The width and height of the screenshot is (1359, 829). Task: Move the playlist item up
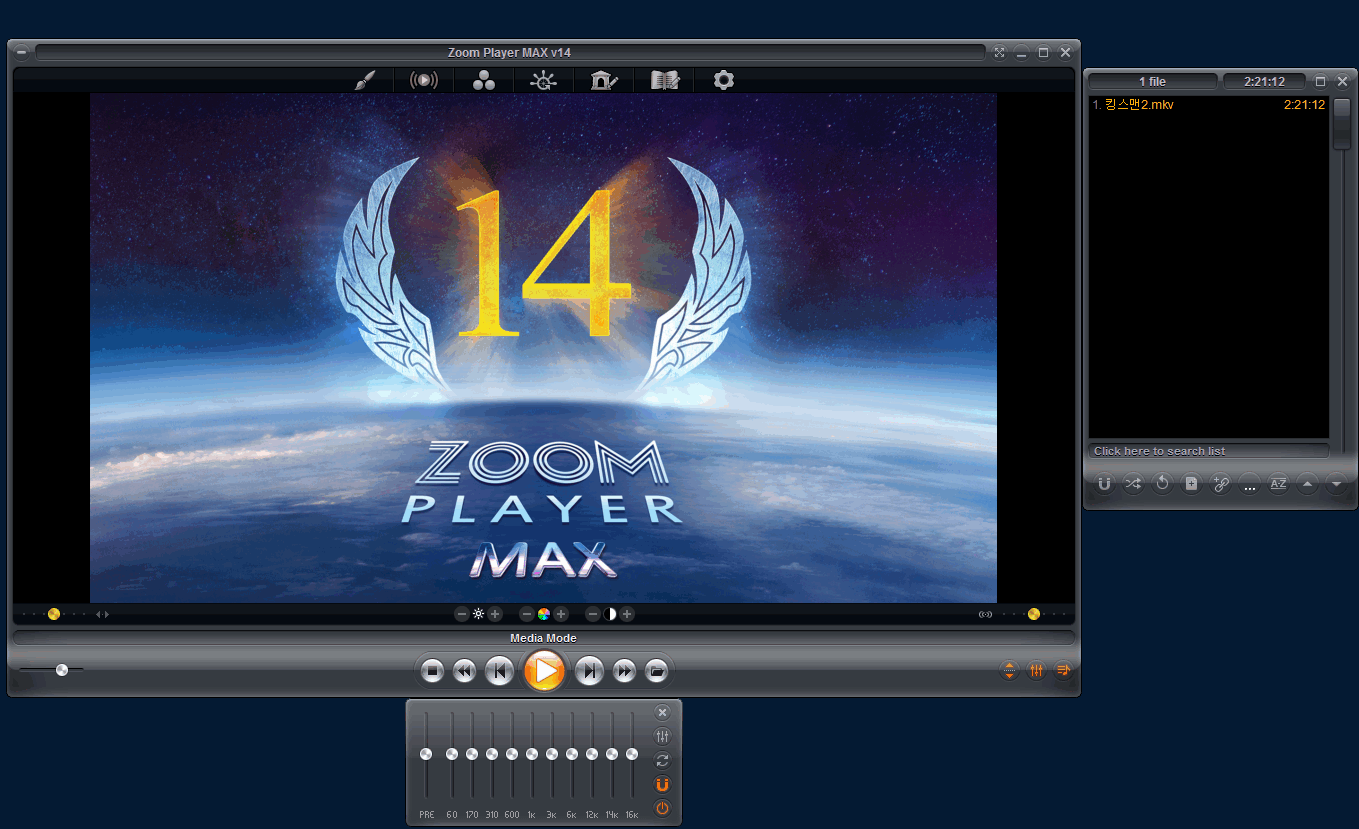click(x=1307, y=484)
